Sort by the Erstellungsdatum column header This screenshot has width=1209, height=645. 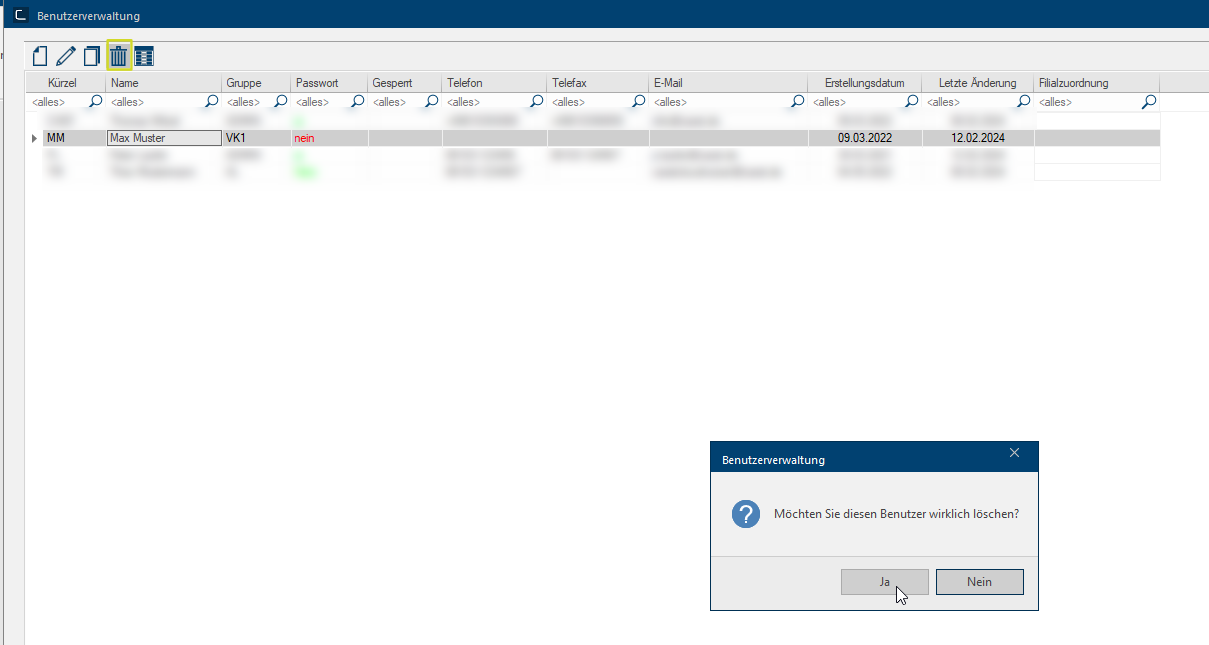tap(864, 83)
